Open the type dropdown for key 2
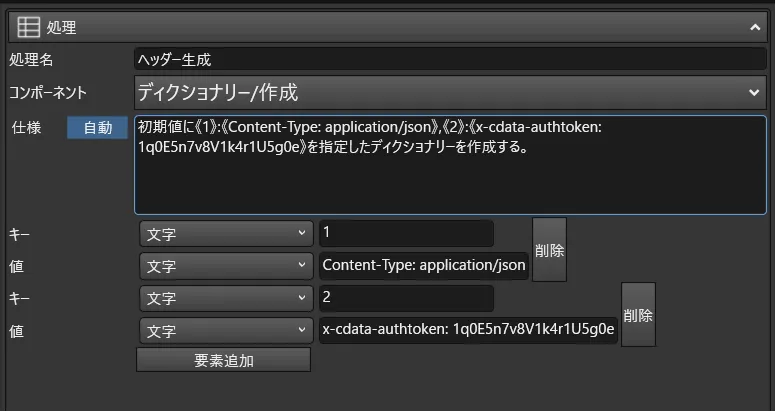 (226, 298)
